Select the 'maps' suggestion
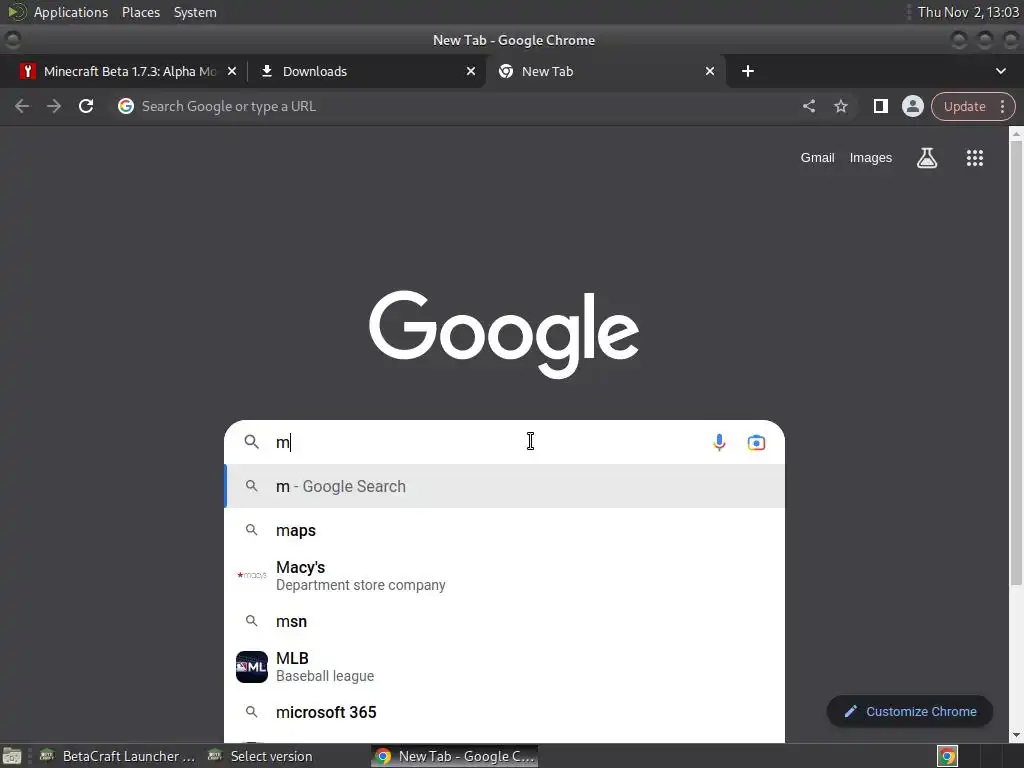 (504, 530)
